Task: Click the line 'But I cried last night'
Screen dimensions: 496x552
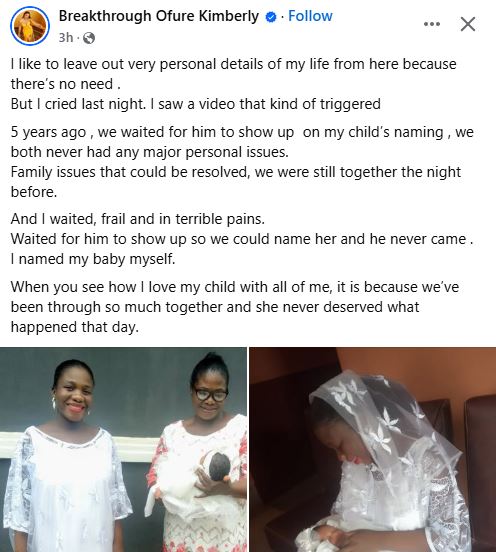Action: pyautogui.click(x=195, y=104)
